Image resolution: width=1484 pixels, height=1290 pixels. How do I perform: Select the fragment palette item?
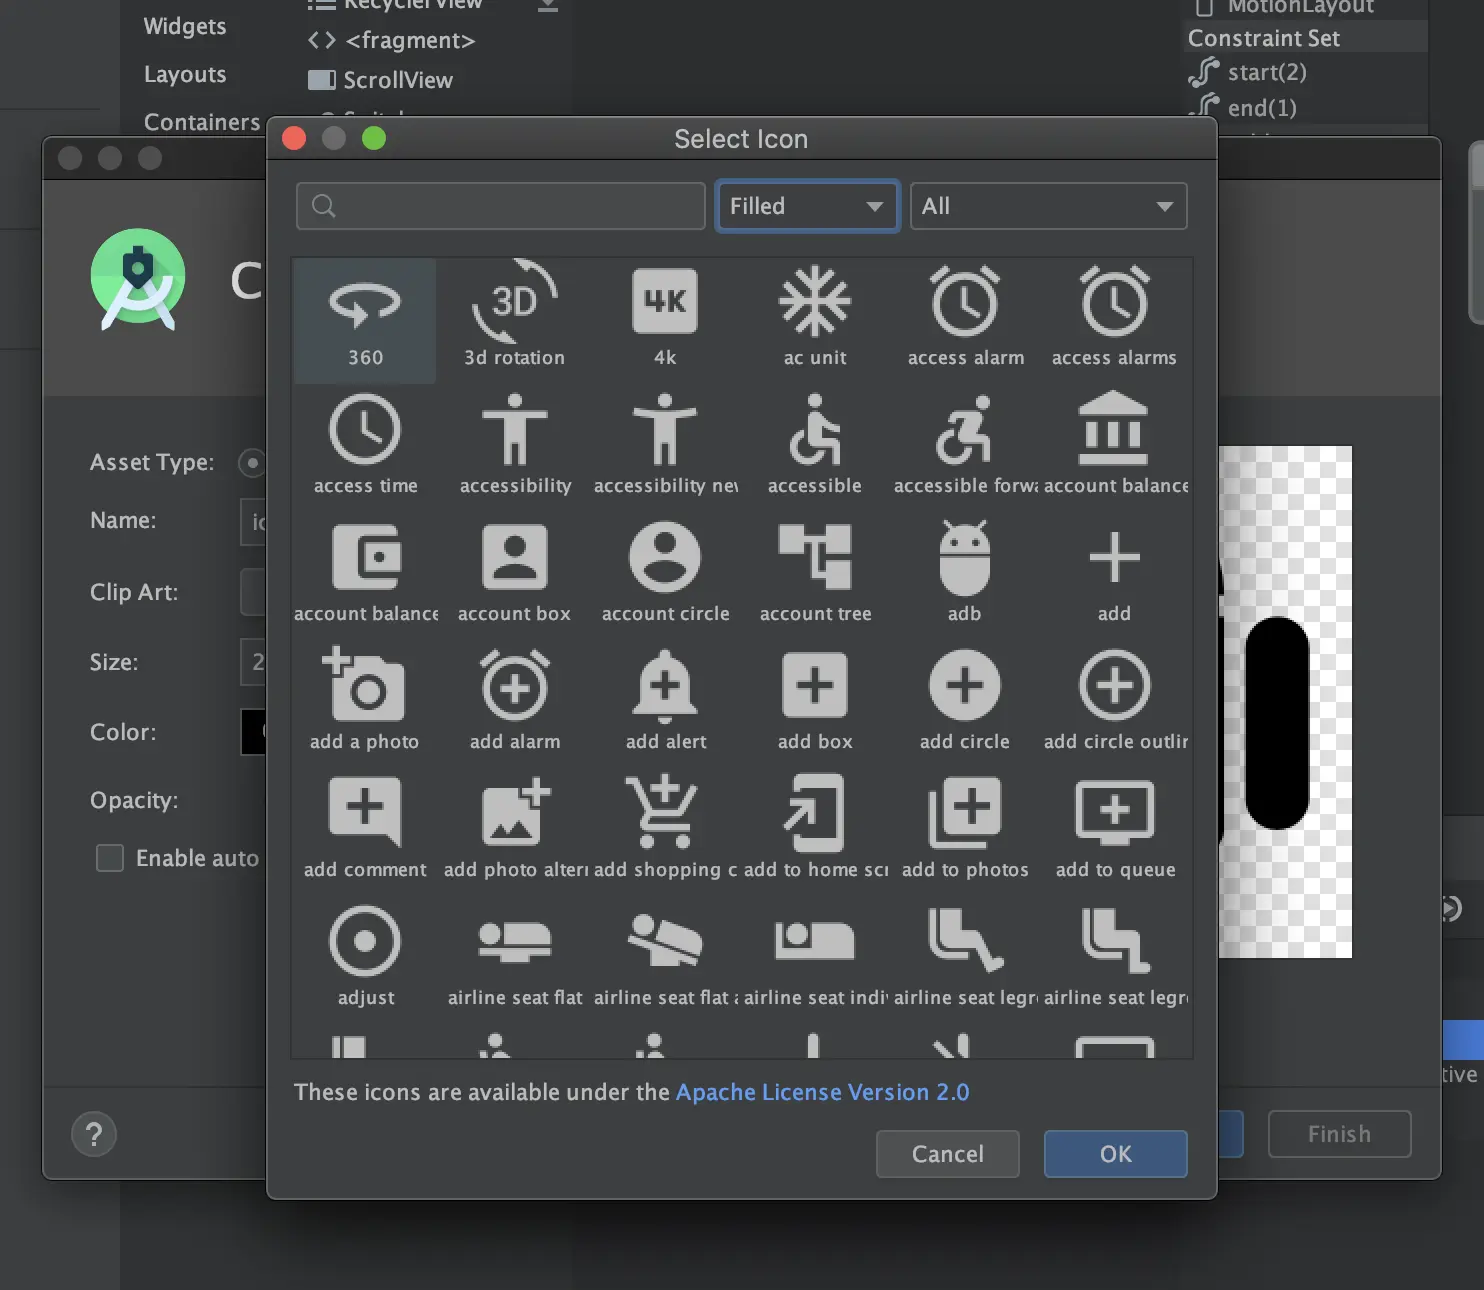click(392, 40)
